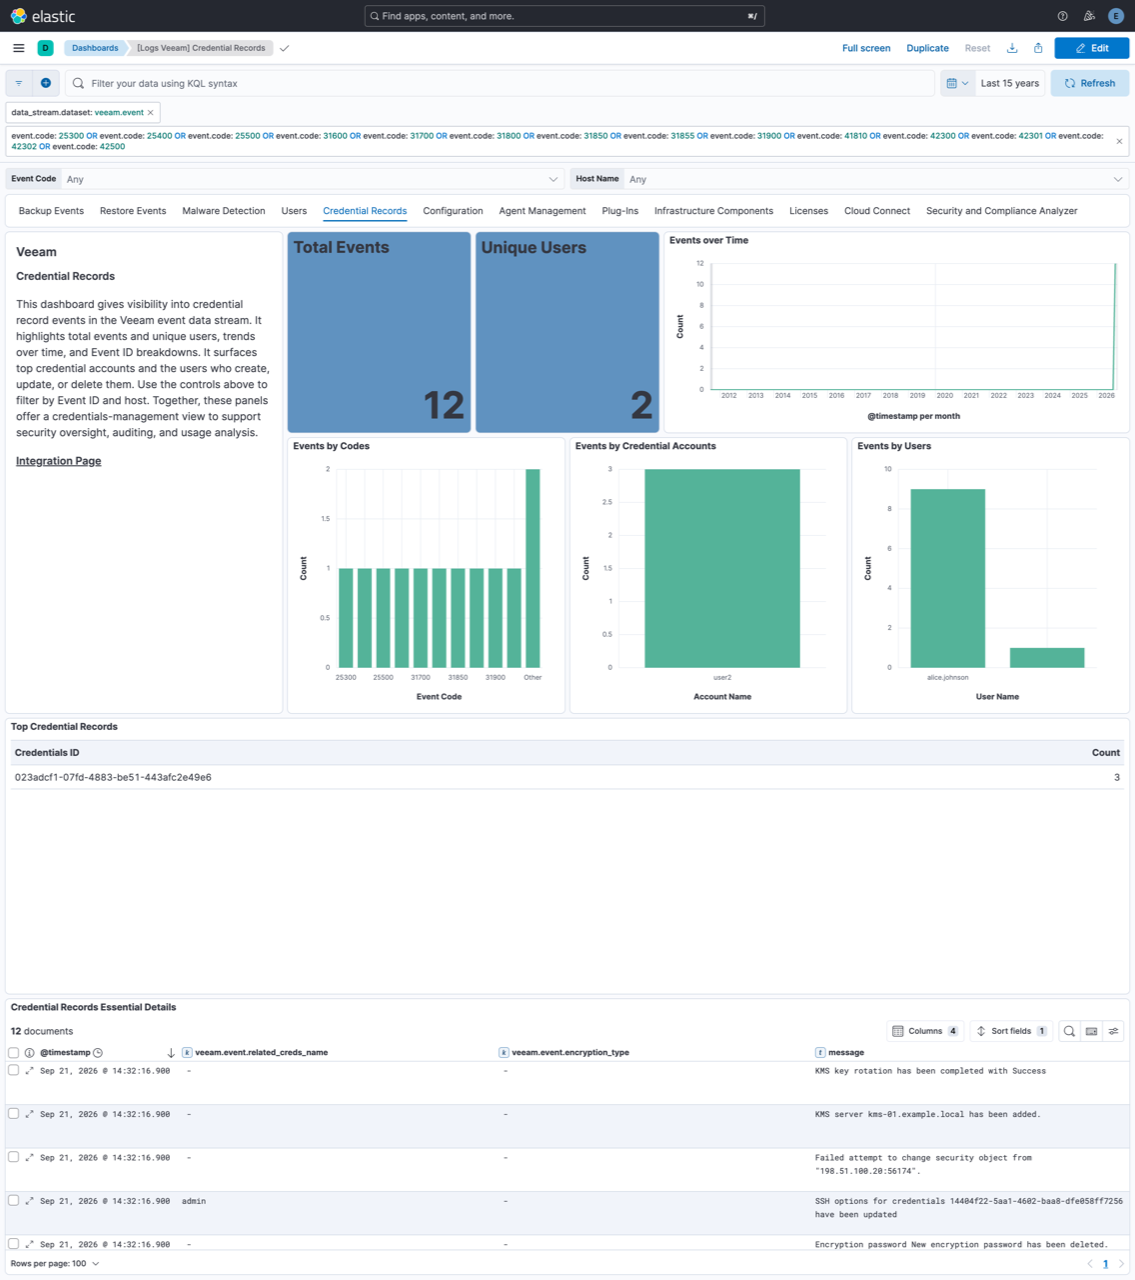The image size is (1135, 1280).
Task: Click the user2 bar in Credential Accounts chart
Action: coord(722,568)
